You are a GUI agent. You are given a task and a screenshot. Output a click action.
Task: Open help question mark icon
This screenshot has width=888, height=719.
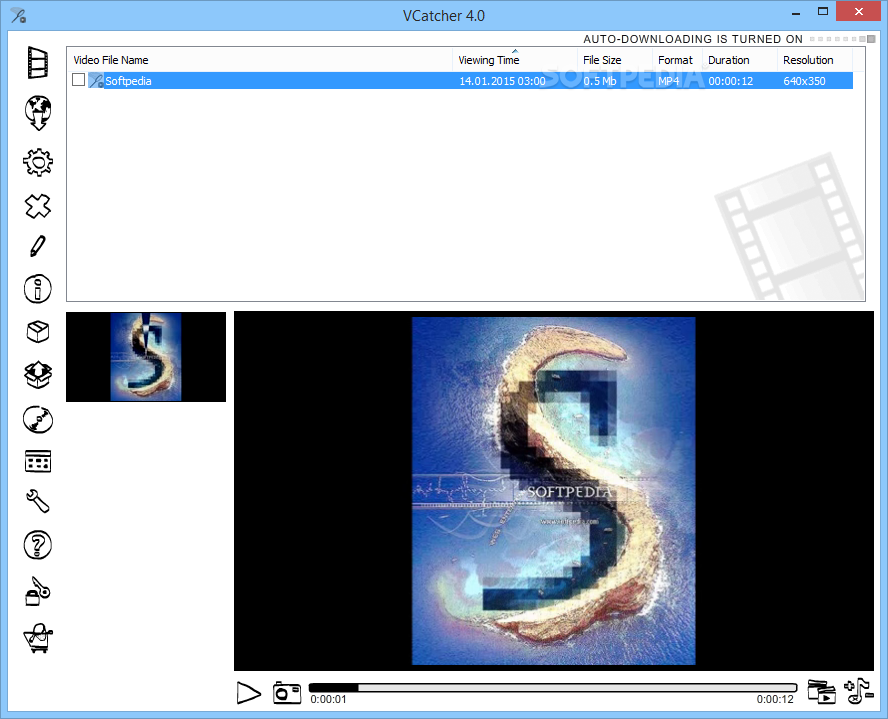(x=38, y=545)
